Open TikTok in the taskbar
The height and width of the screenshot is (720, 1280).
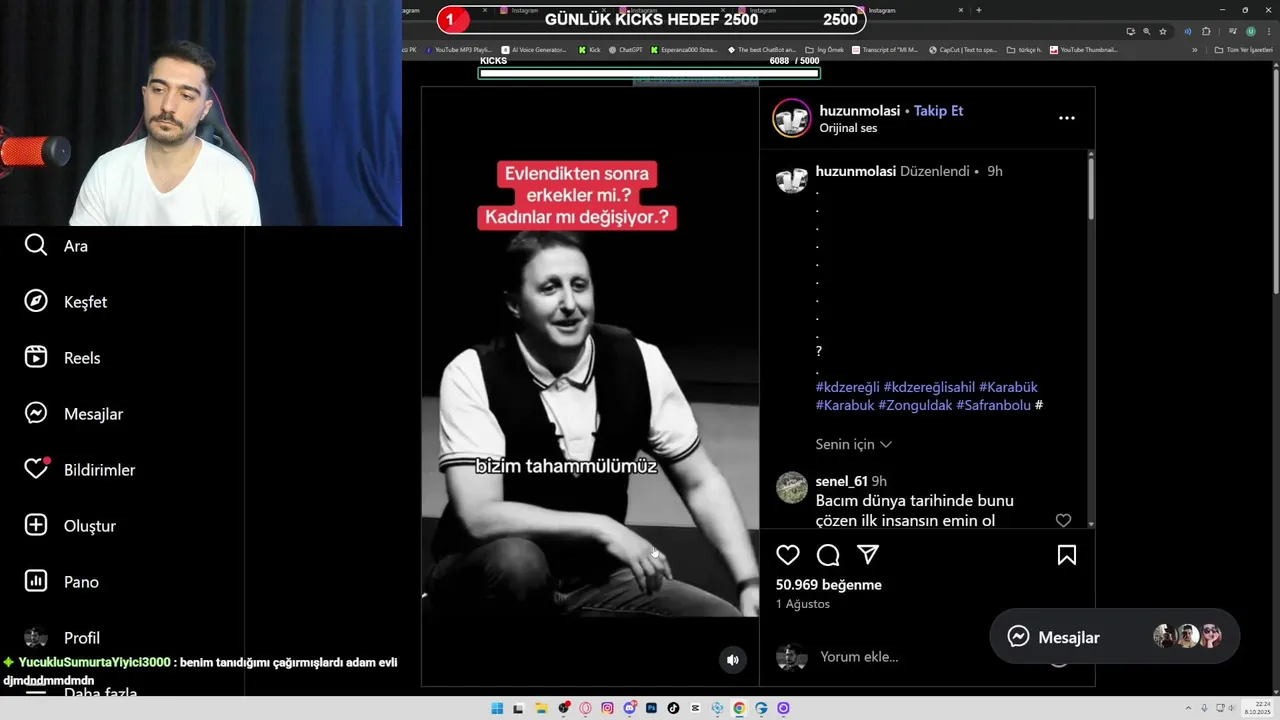click(673, 708)
